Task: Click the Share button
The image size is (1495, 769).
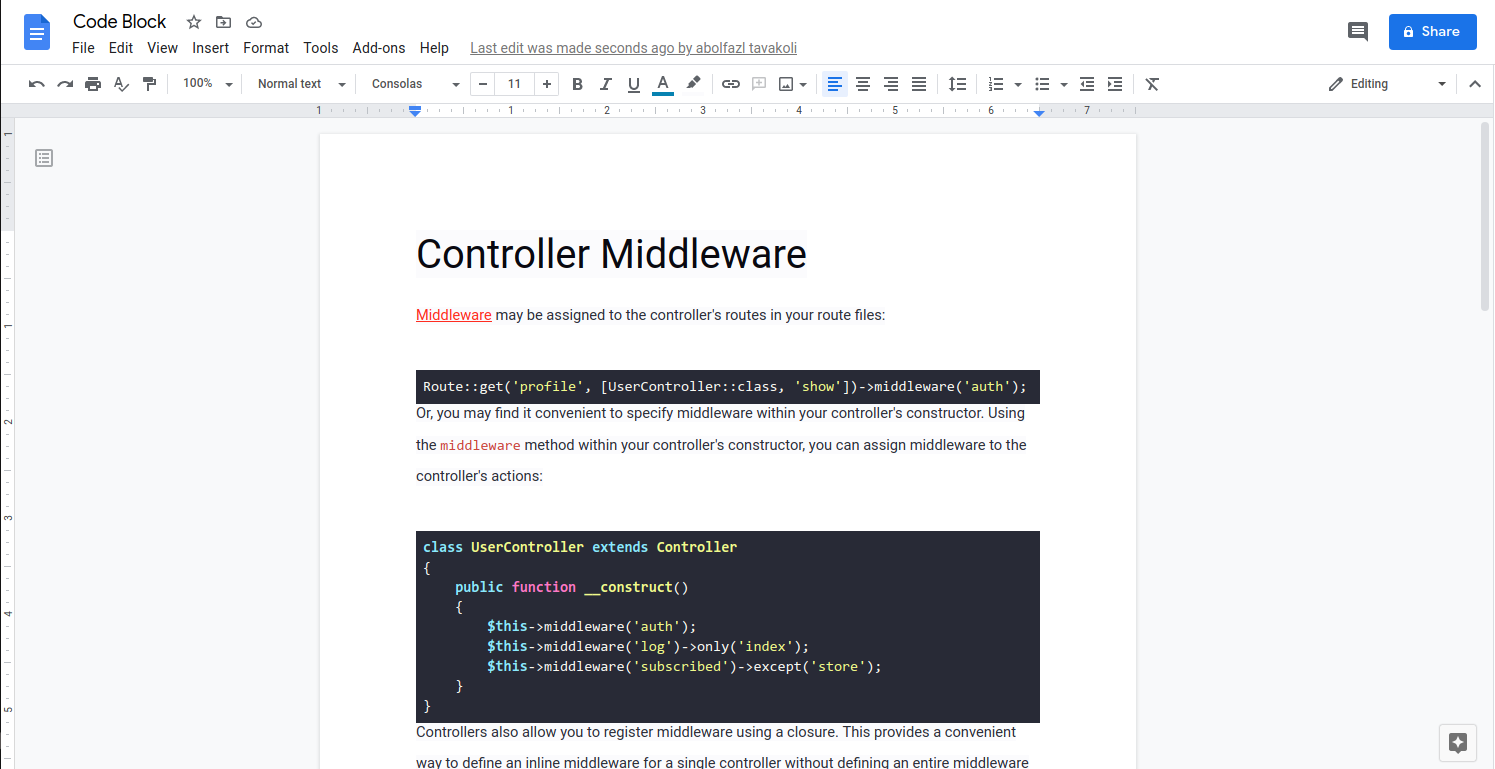Action: [1432, 32]
